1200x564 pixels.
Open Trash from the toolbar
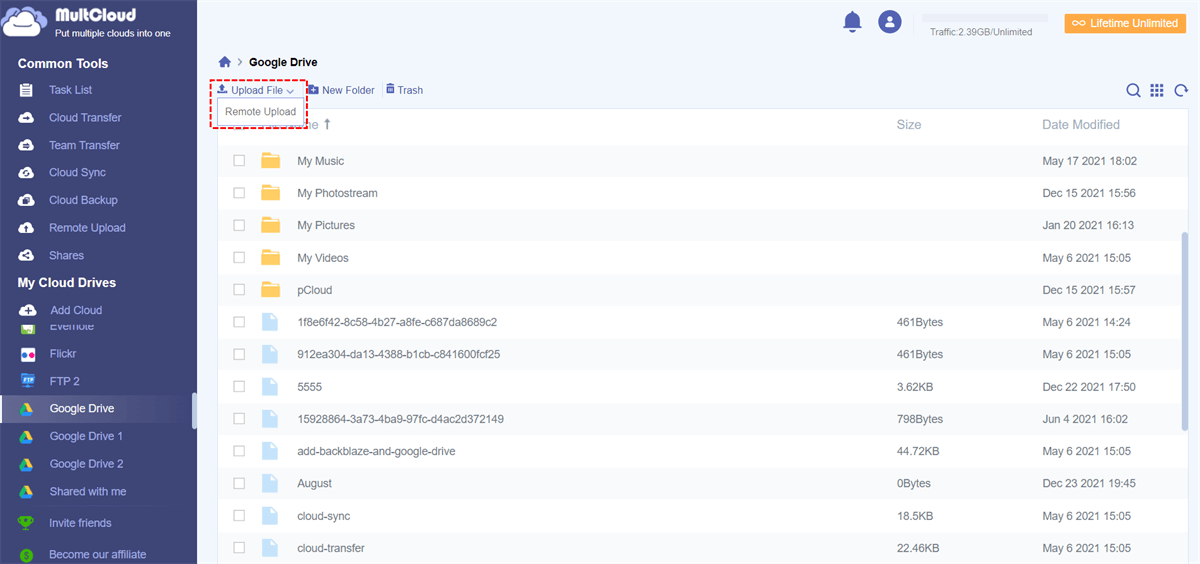[x=404, y=90]
